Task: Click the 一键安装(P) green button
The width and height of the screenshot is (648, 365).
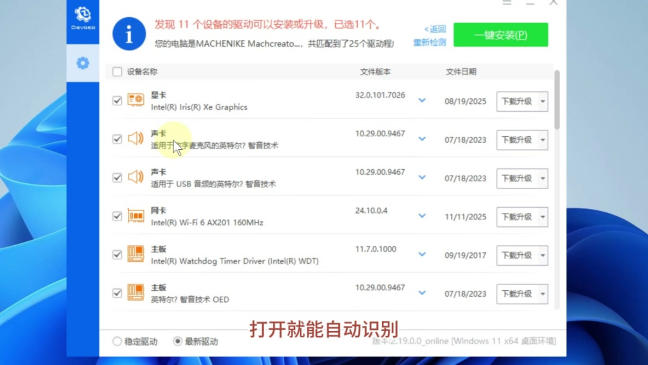Action: [x=500, y=35]
